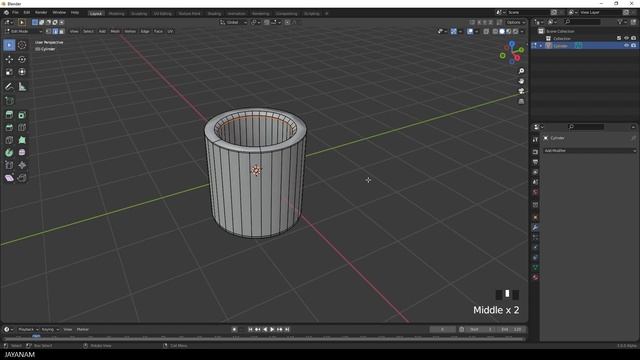Activate the Spin tool

[9, 153]
